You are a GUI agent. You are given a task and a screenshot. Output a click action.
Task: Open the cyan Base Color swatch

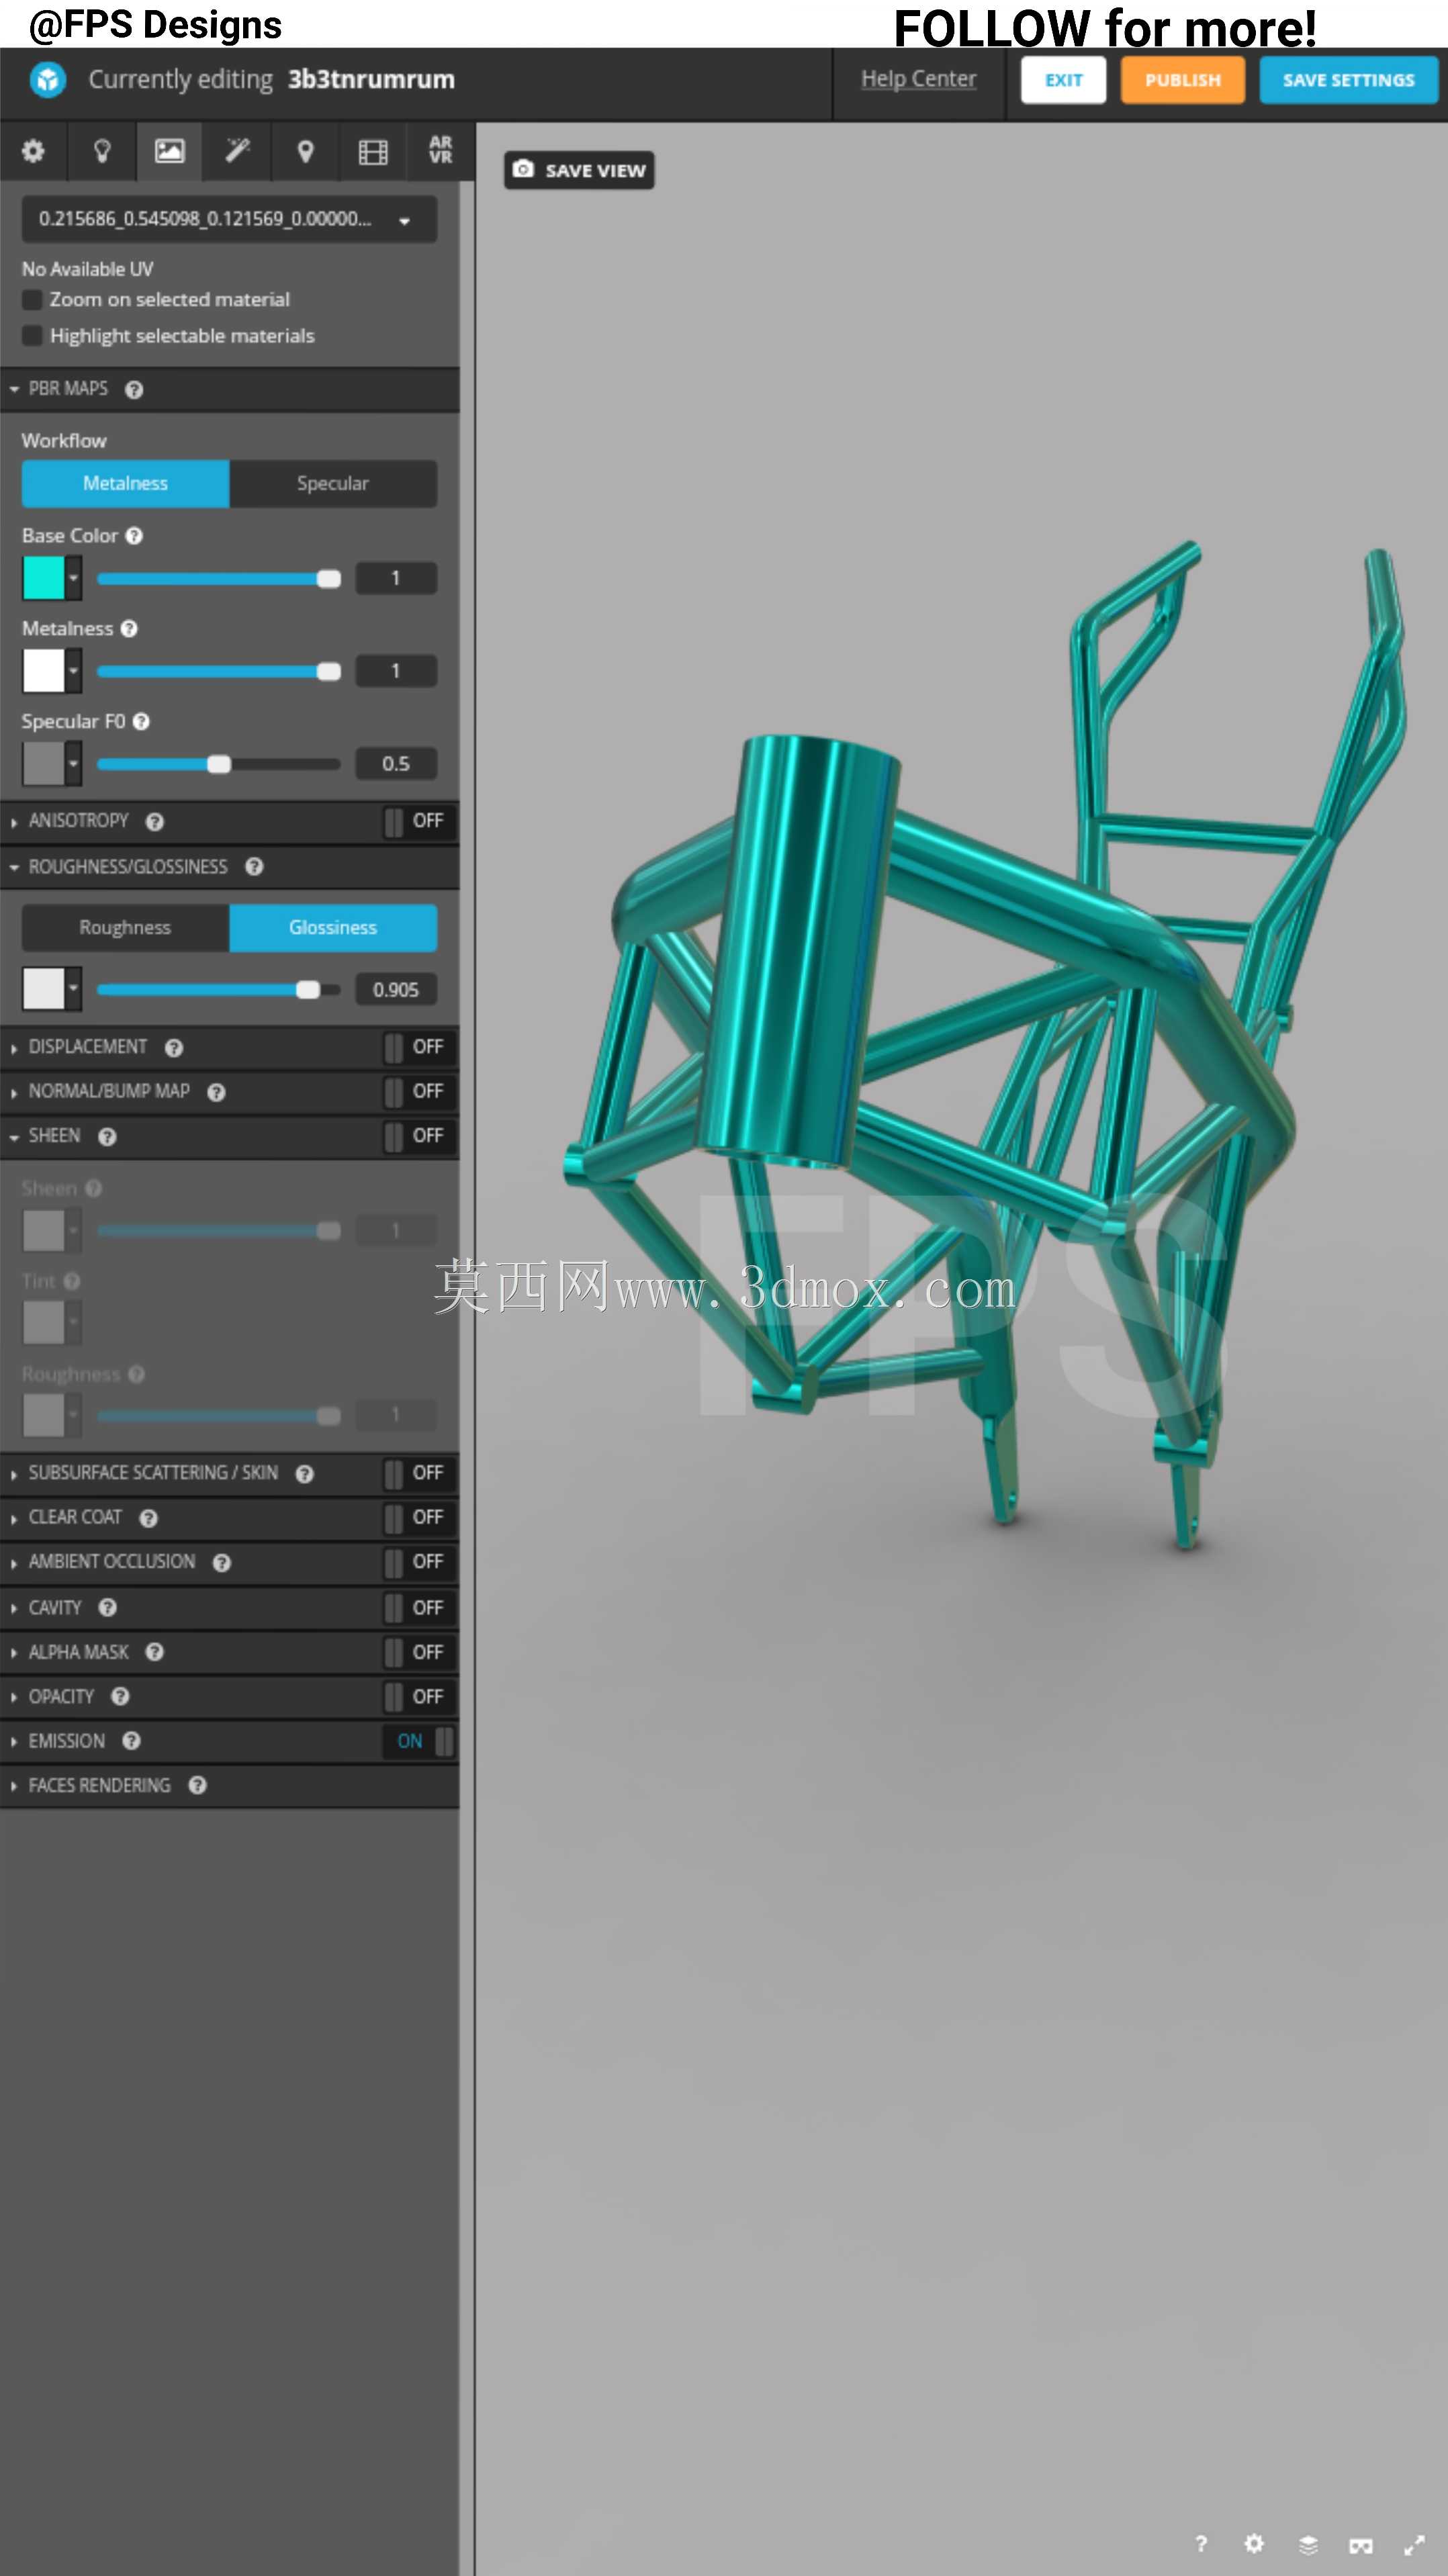pos(43,579)
